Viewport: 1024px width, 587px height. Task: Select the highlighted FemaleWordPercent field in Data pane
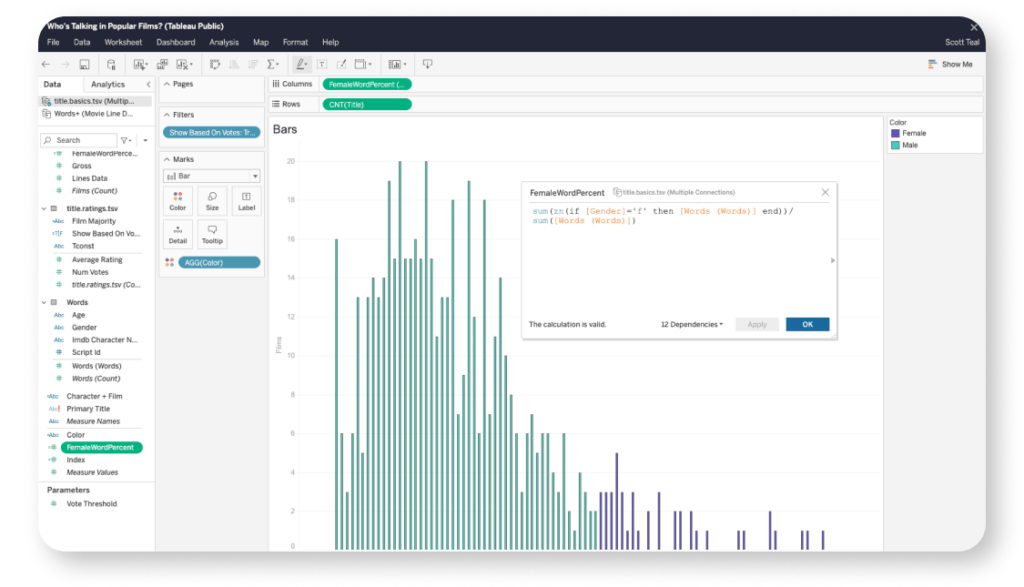point(101,447)
